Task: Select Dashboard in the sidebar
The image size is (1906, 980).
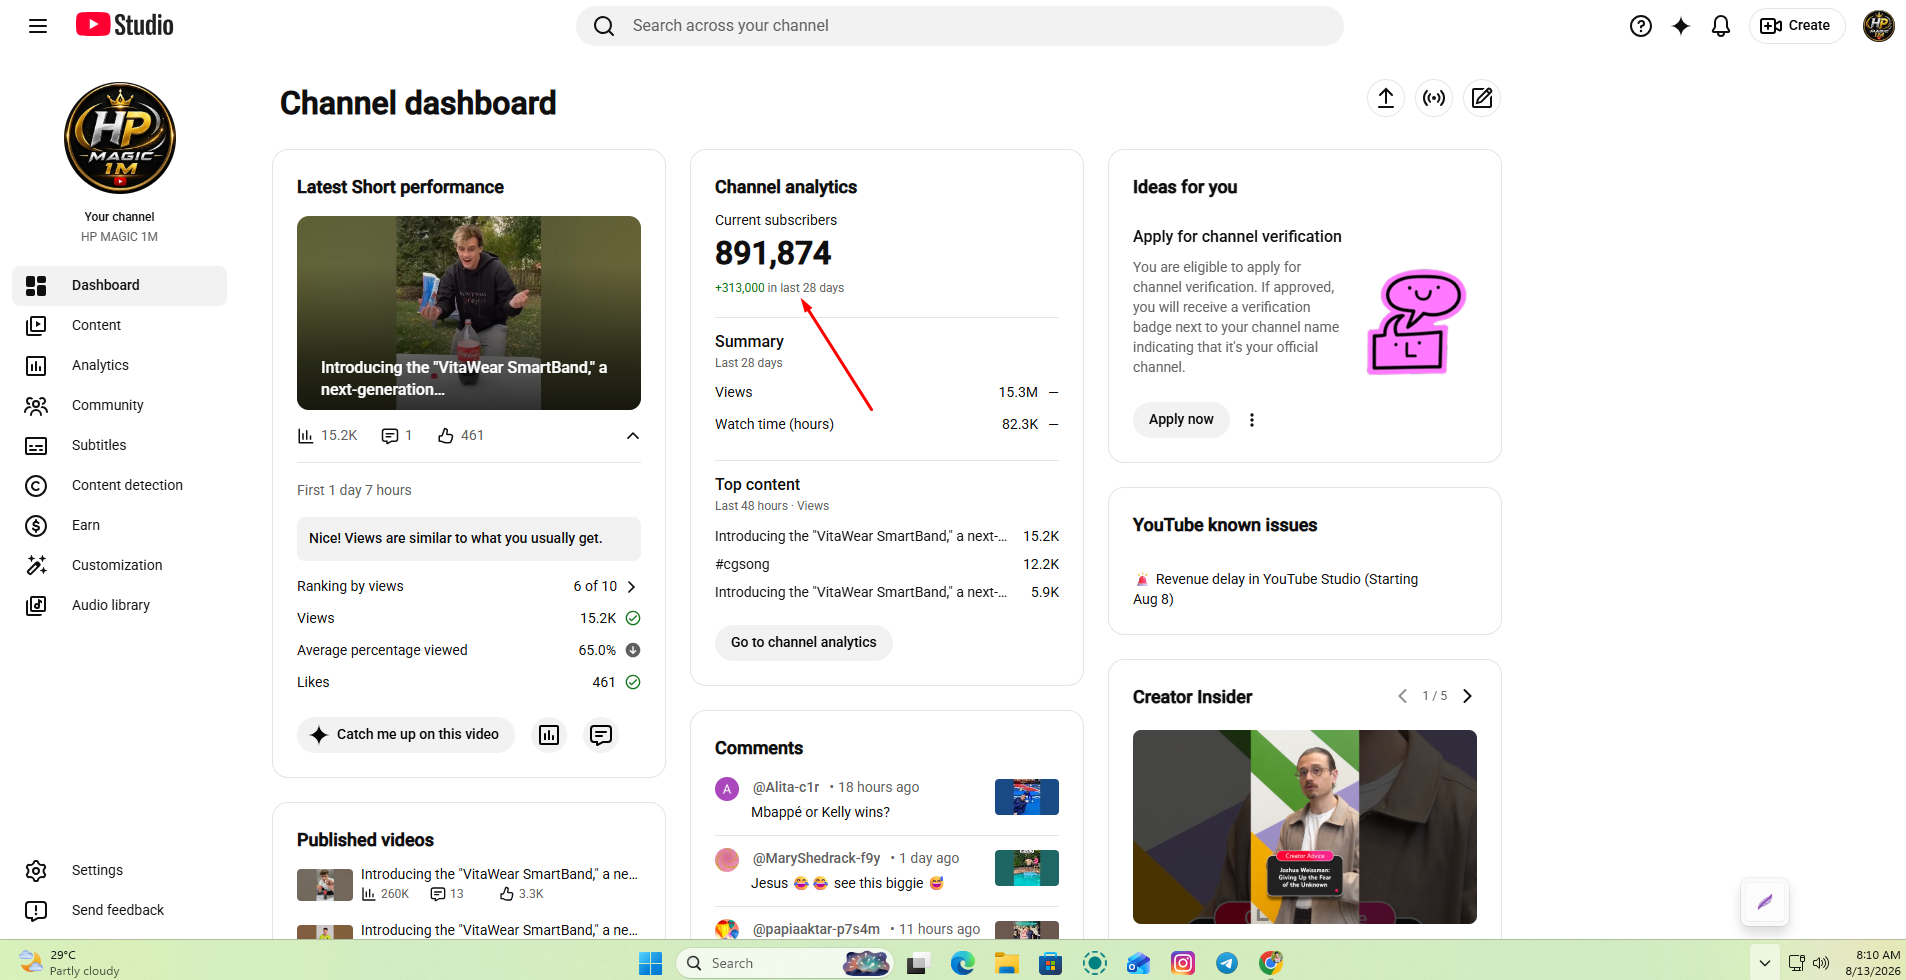Action: (120, 286)
